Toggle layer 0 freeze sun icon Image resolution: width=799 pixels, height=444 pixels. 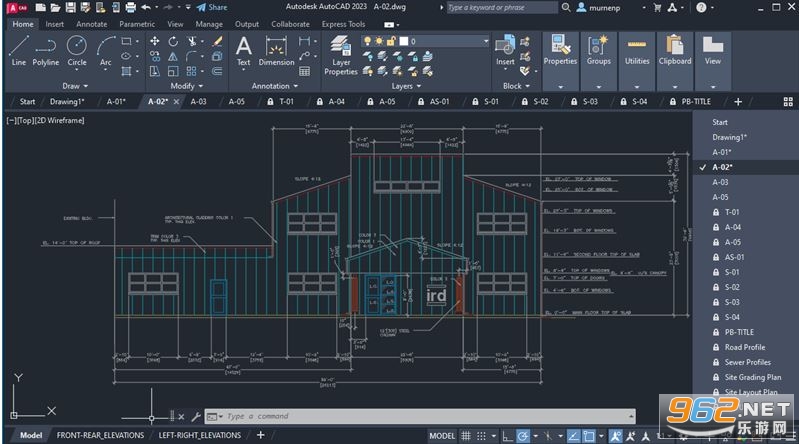(x=379, y=41)
